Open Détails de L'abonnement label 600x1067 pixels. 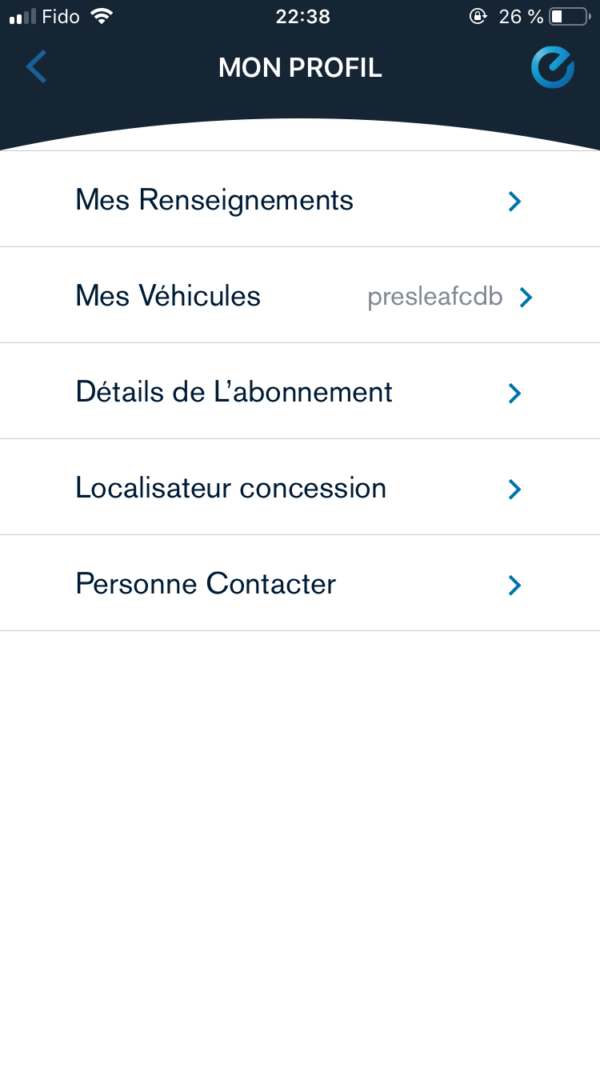(234, 392)
